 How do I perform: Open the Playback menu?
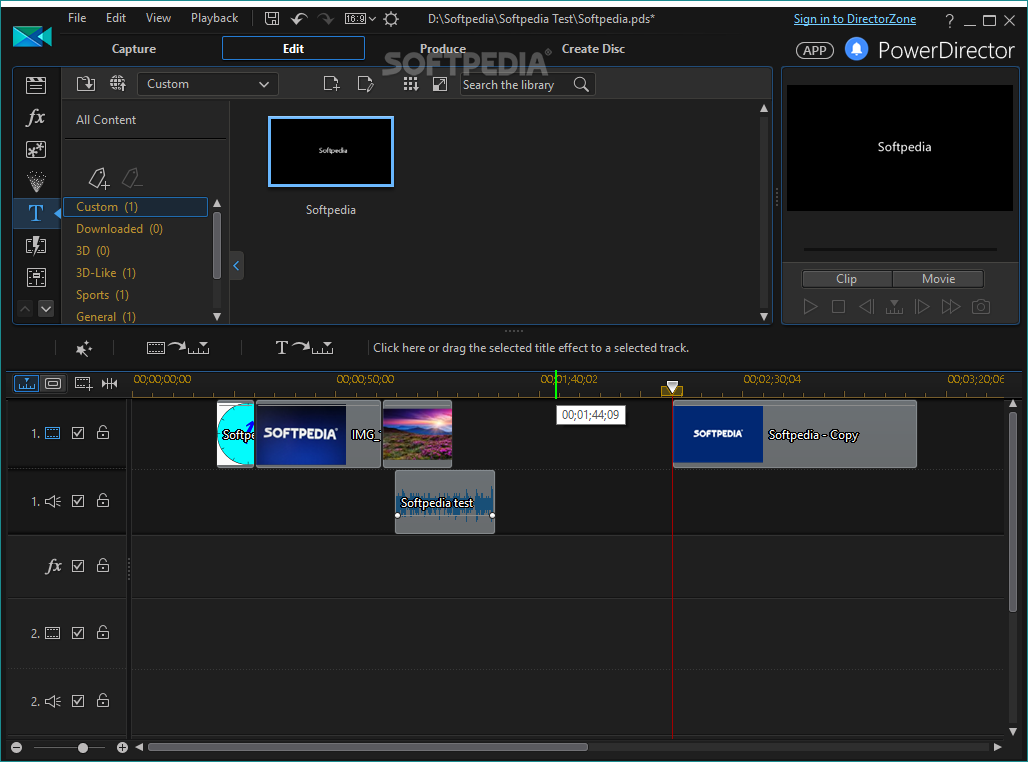click(214, 18)
